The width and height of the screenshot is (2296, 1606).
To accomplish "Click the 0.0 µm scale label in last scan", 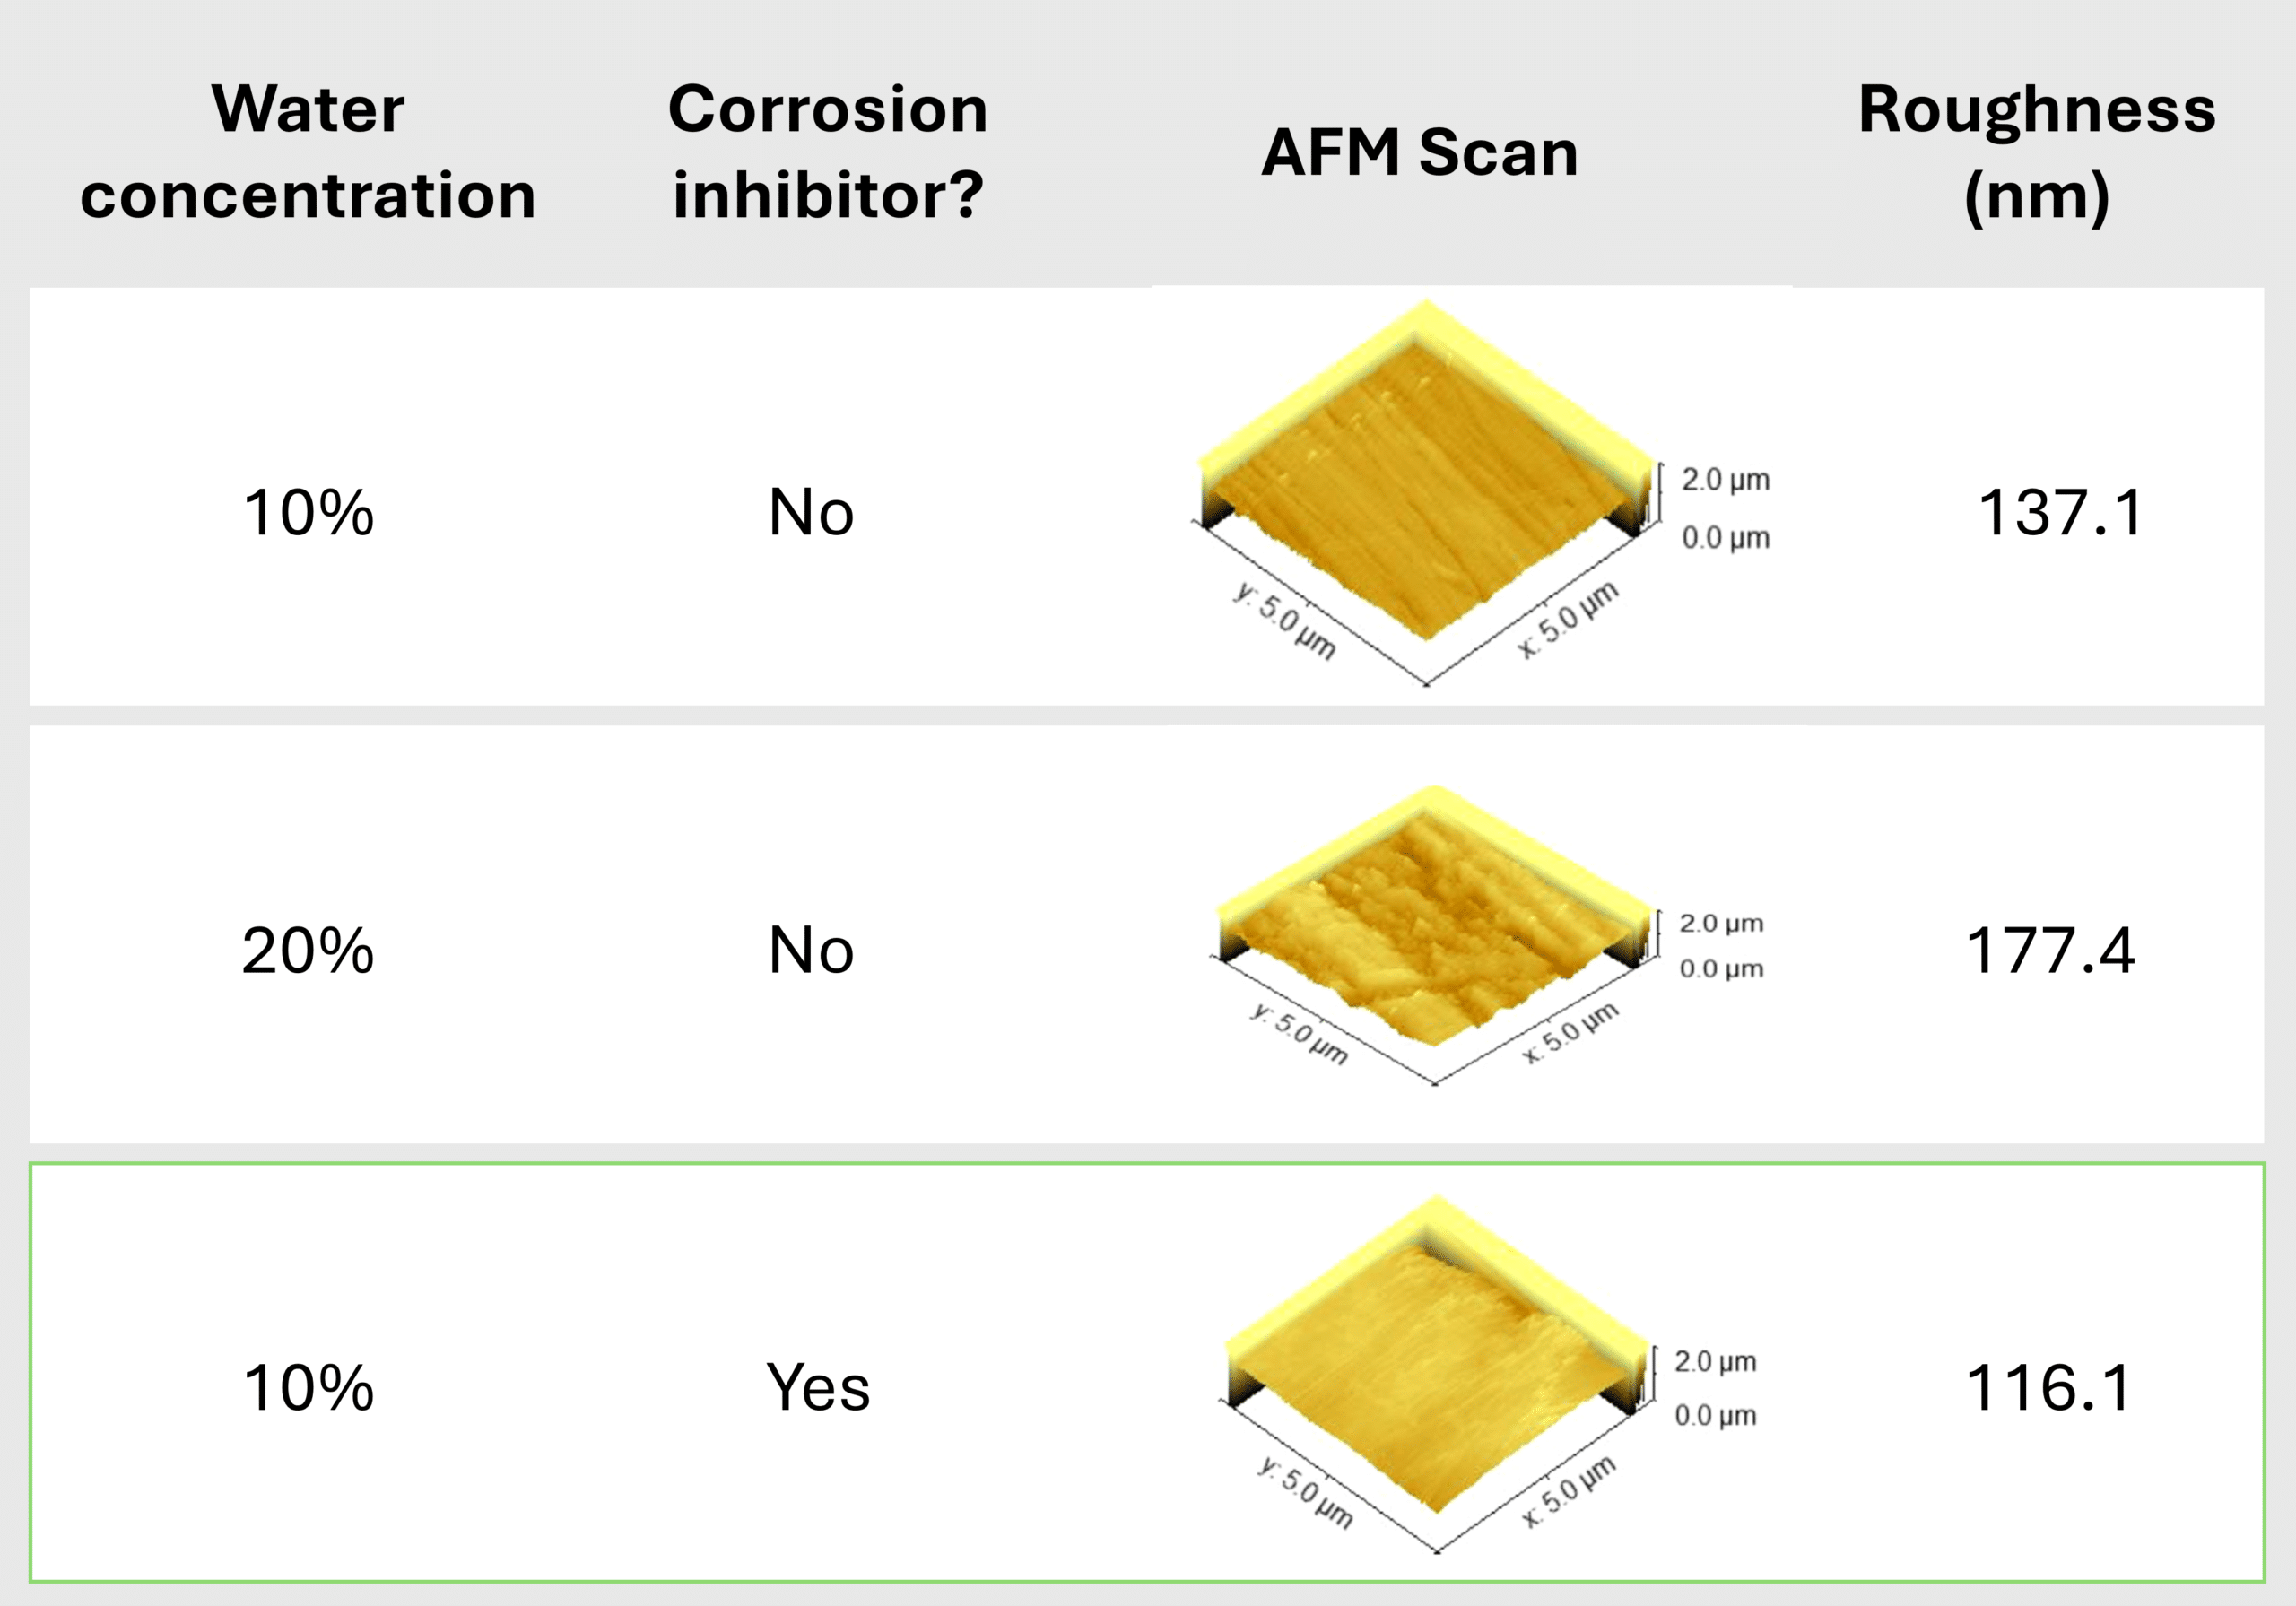I will pos(1715,1415).
